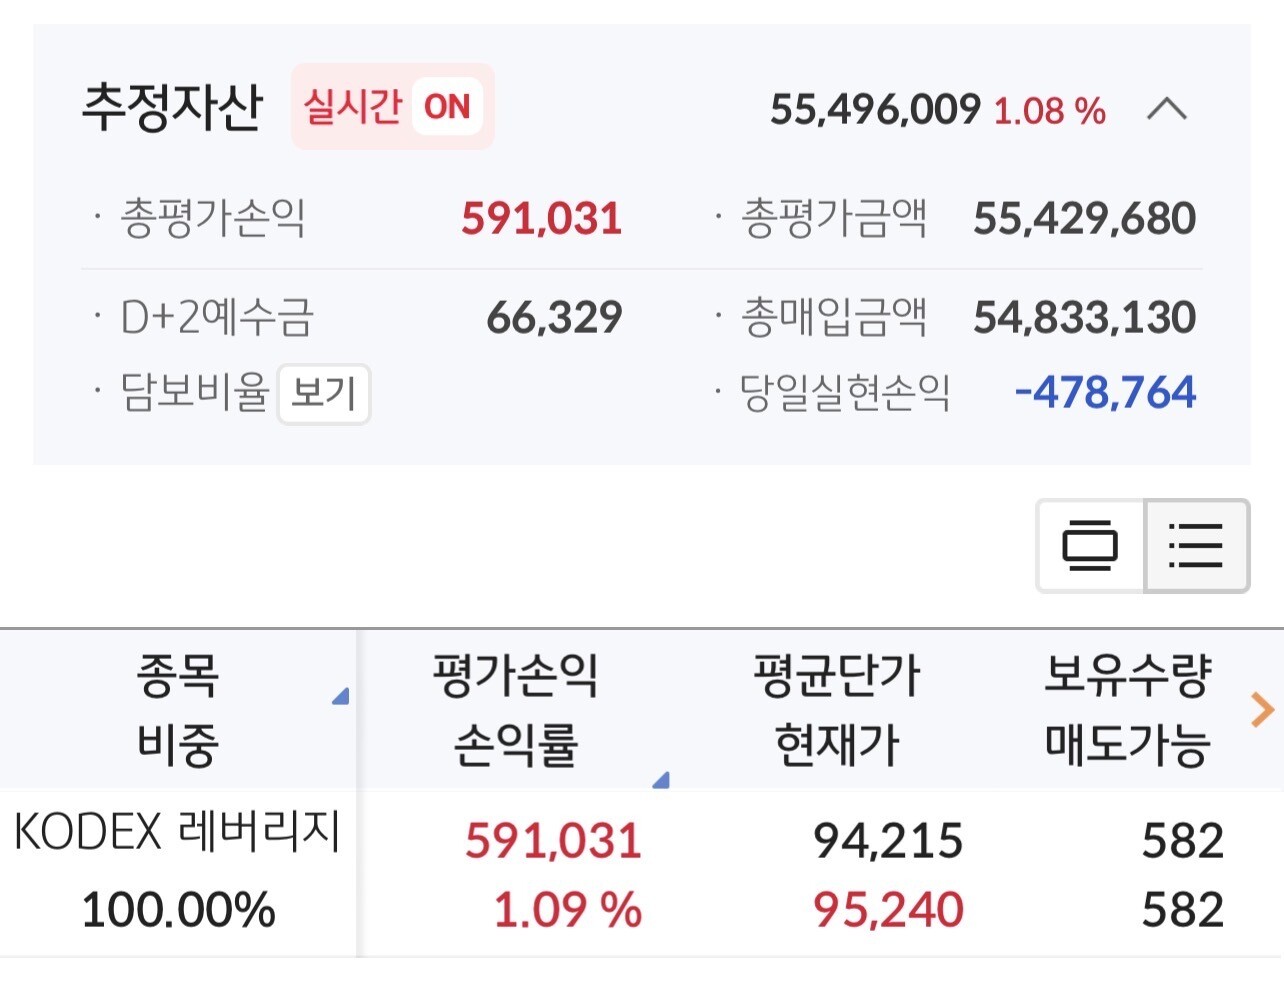Toggle real-time 실시간 ON switch
This screenshot has width=1284, height=983.
point(393,107)
